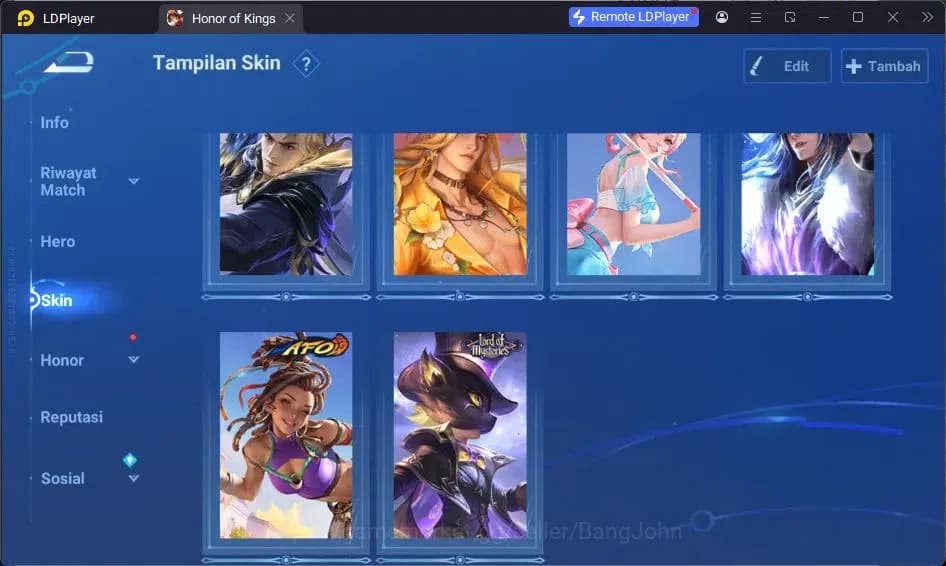
Task: Select the pink-haired pastel skin card
Action: (633, 204)
